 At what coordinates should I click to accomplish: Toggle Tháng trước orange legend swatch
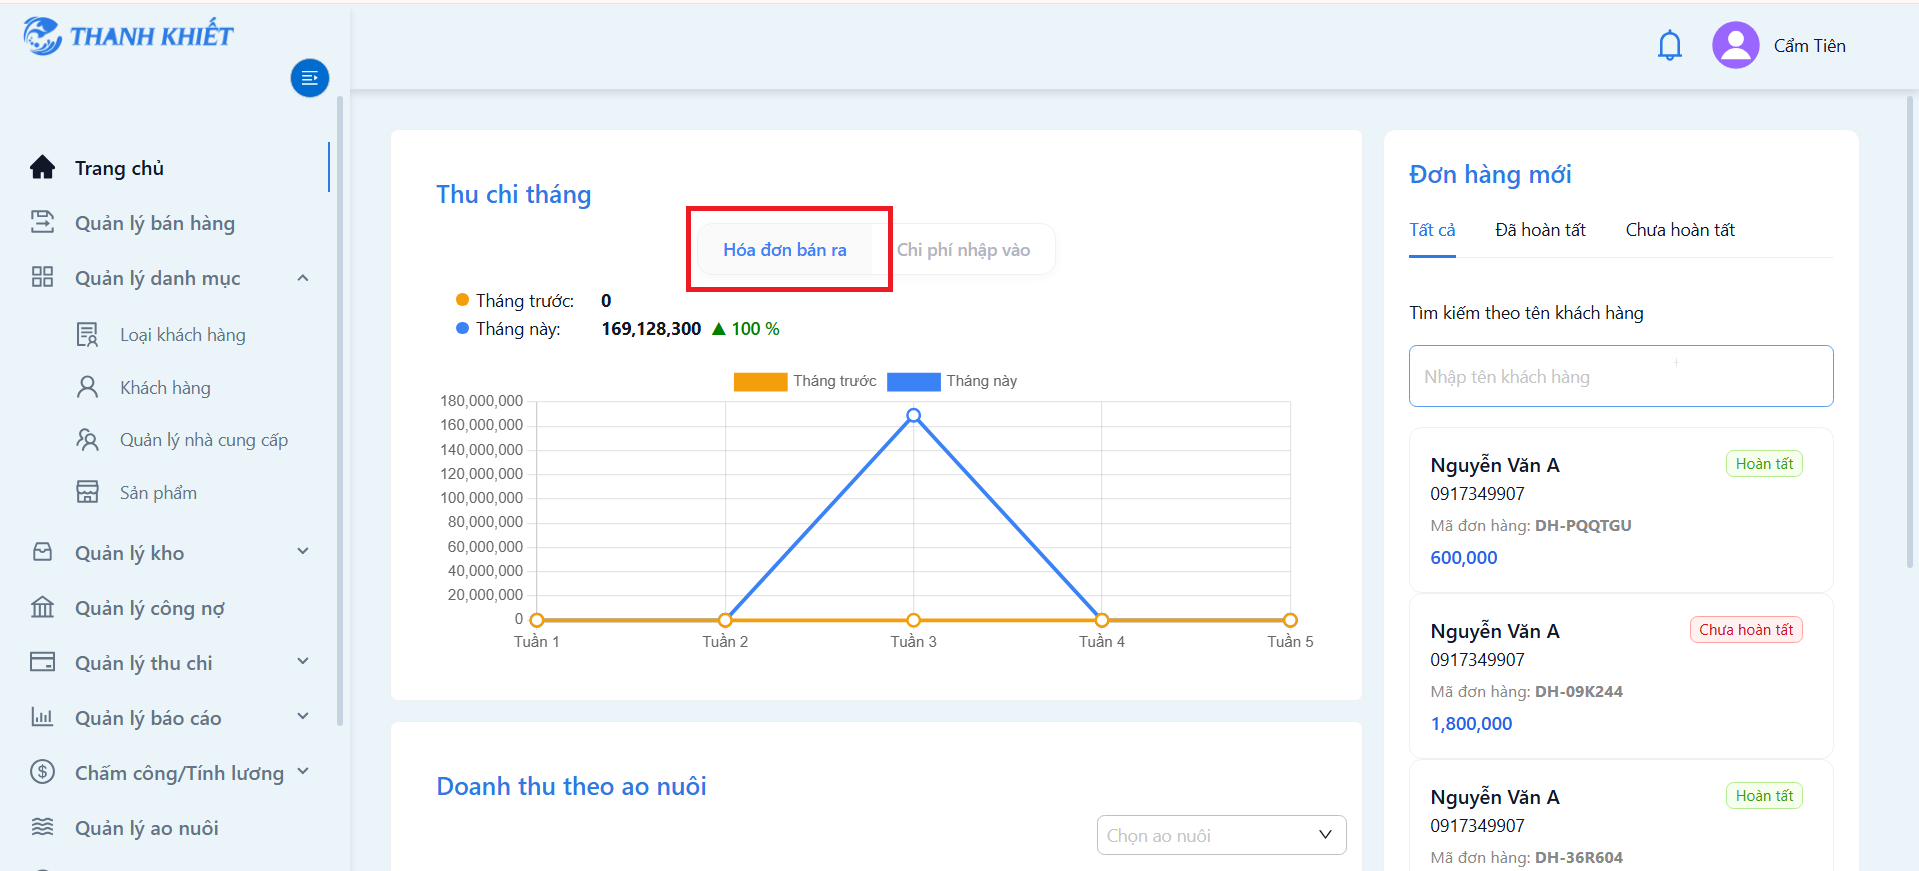(760, 381)
